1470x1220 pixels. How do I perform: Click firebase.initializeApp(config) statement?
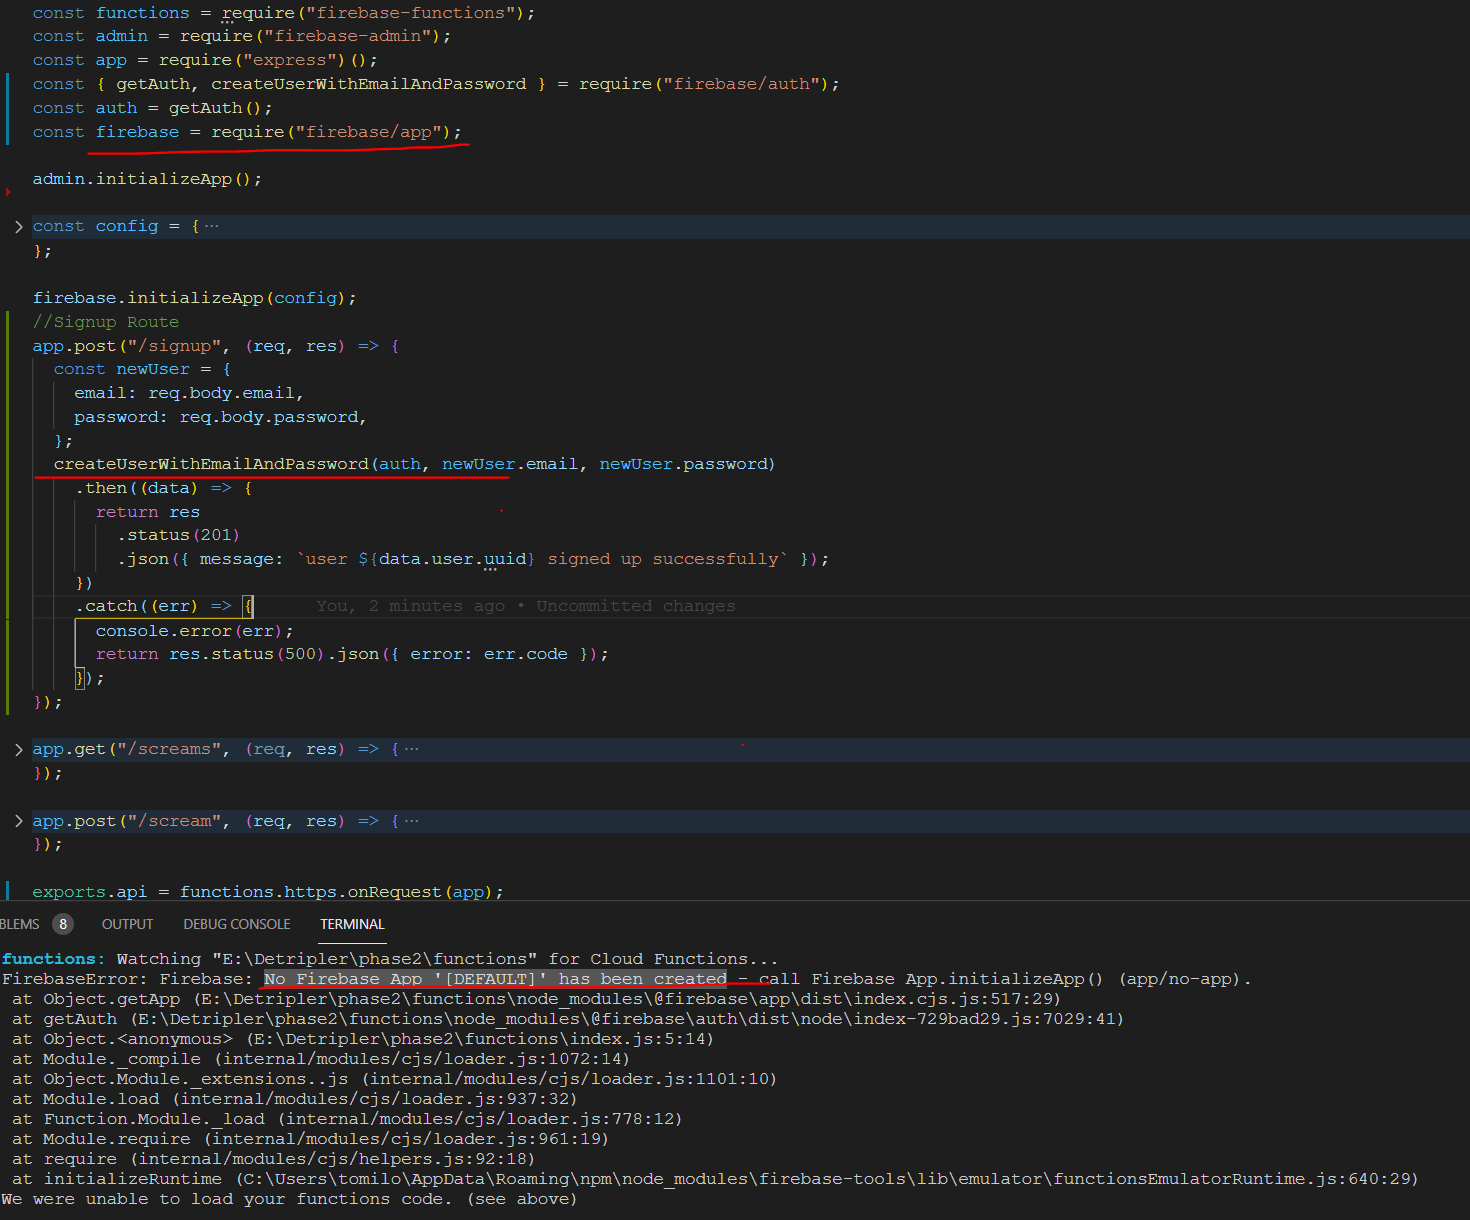click(x=194, y=298)
